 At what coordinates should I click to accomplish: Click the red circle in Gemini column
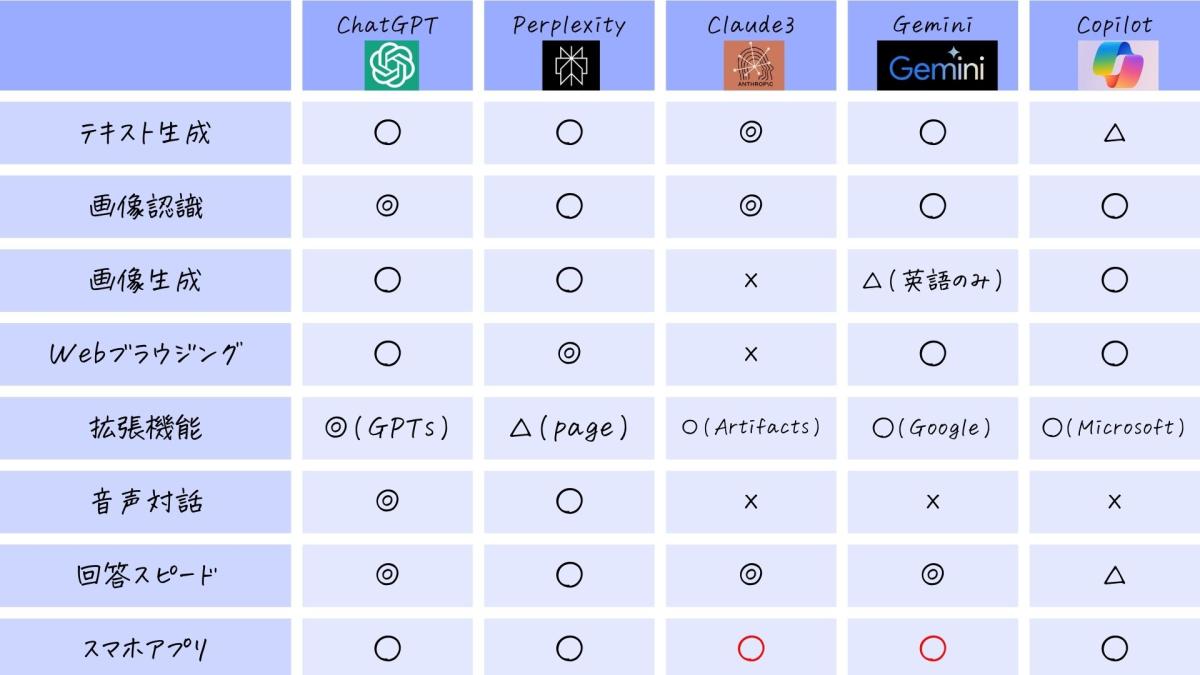[932, 648]
